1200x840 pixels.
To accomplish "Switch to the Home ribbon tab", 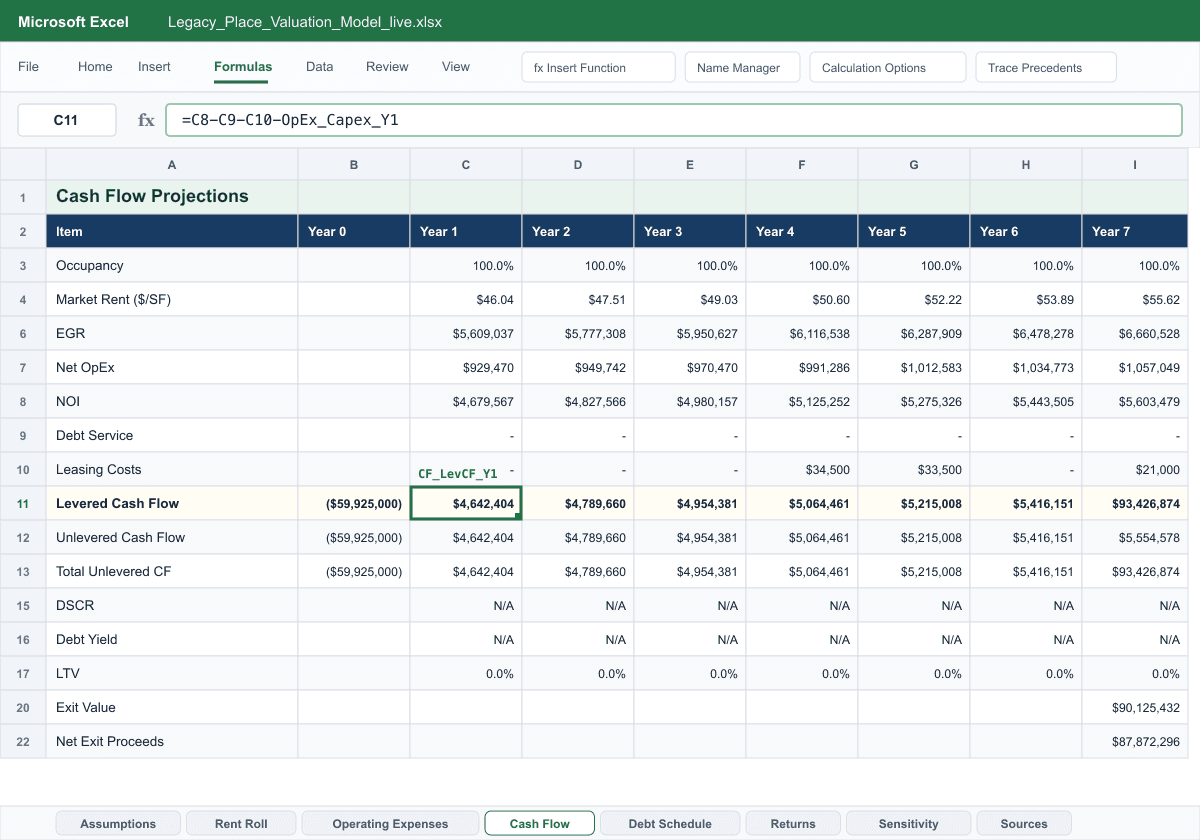I will coord(95,67).
